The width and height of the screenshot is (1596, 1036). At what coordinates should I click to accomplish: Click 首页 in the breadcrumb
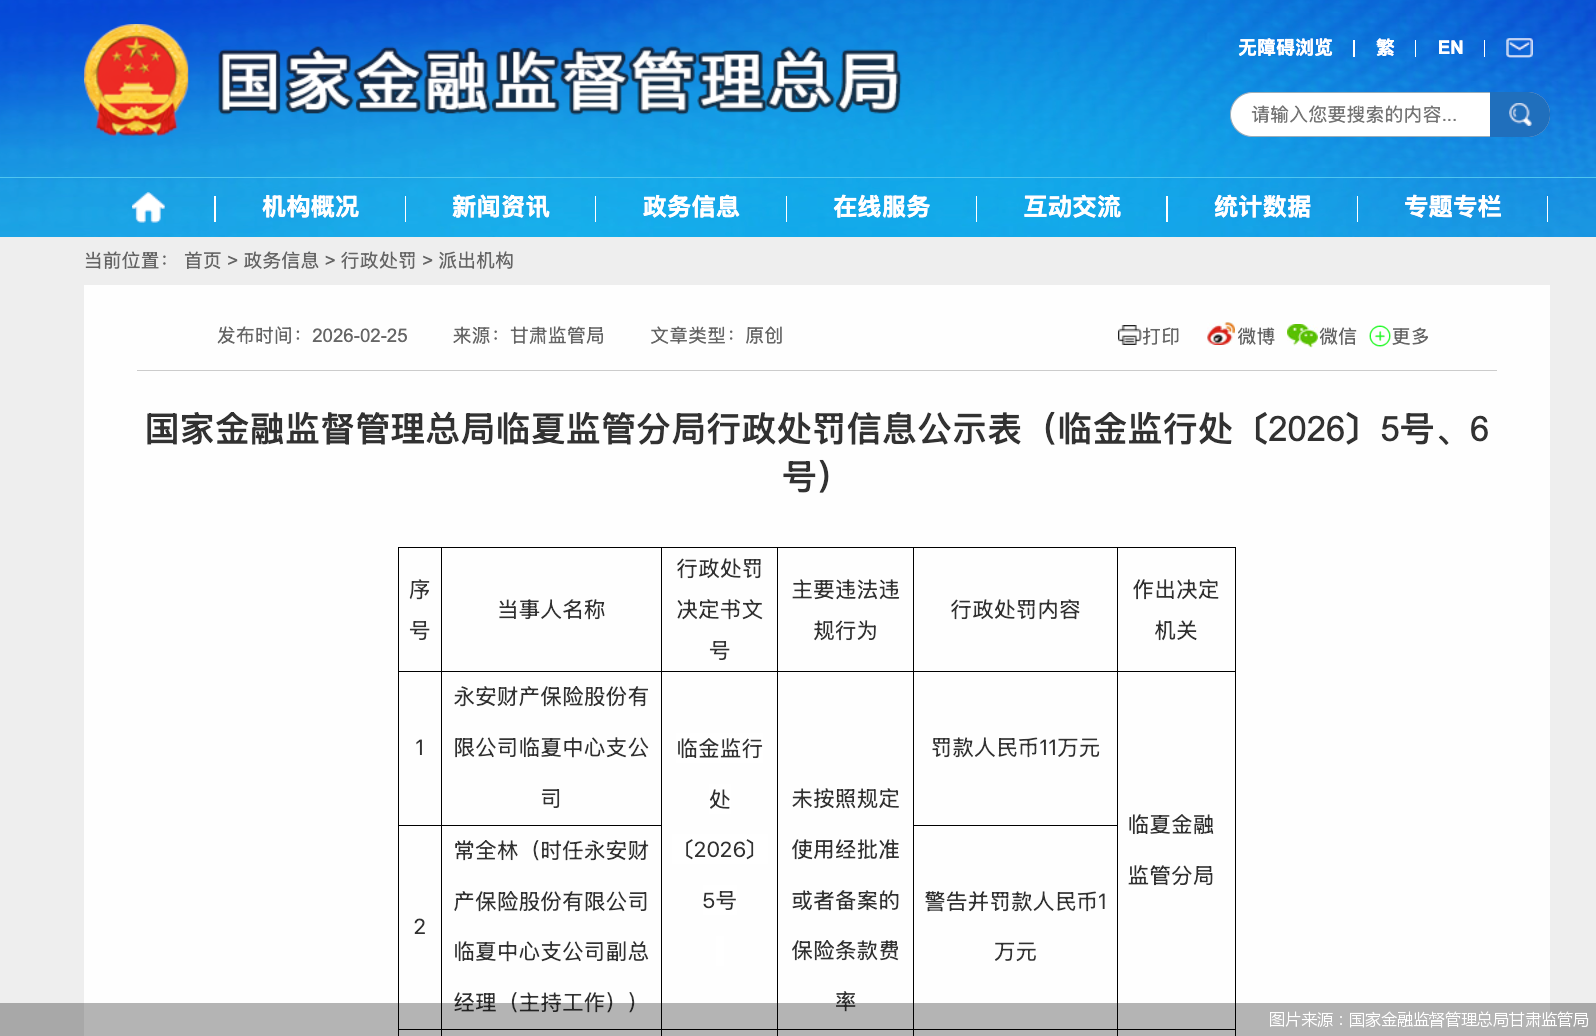[x=202, y=261]
